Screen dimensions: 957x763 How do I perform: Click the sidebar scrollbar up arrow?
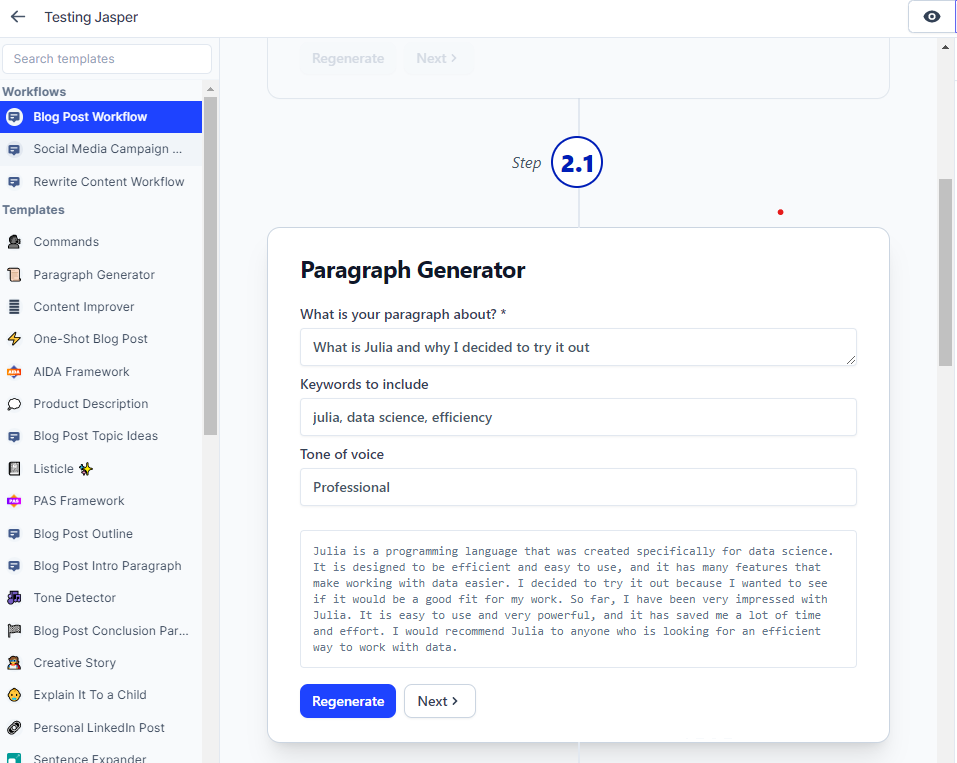(x=211, y=89)
